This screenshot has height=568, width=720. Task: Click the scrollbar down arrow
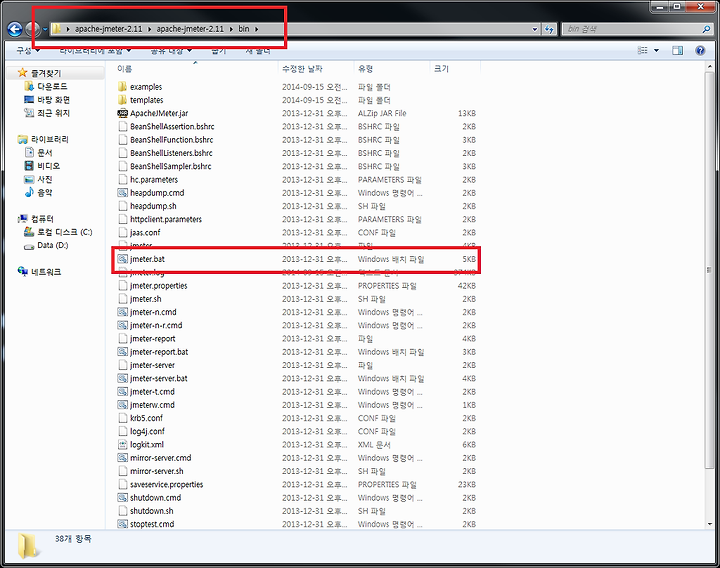pyautogui.click(x=710, y=524)
